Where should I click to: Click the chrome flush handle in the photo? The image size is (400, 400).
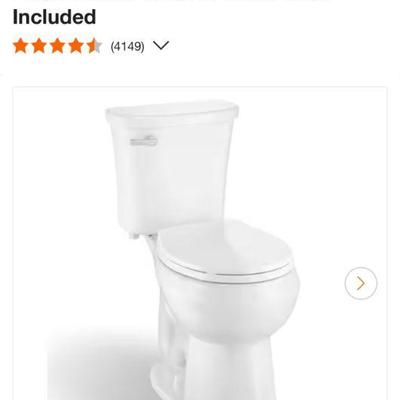[144, 141]
